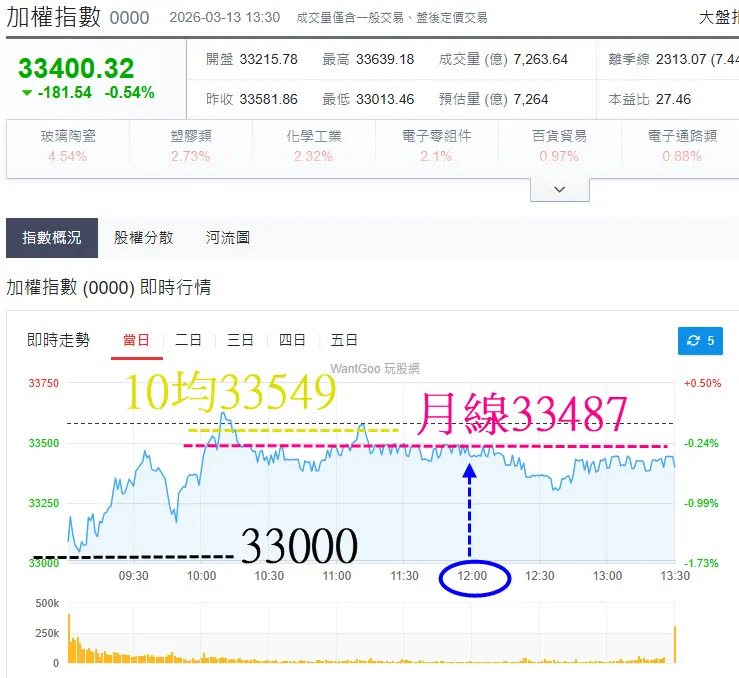This screenshot has width=739, height=678.
Task: Click the 預估量 value 7,264
Action: [531, 99]
